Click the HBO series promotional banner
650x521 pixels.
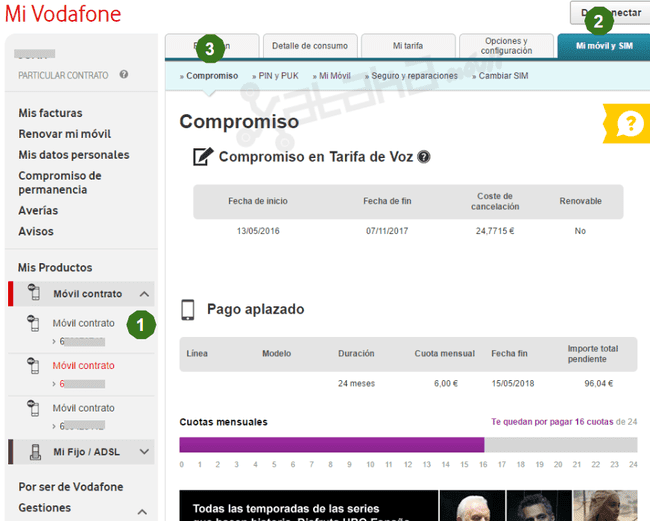point(408,506)
